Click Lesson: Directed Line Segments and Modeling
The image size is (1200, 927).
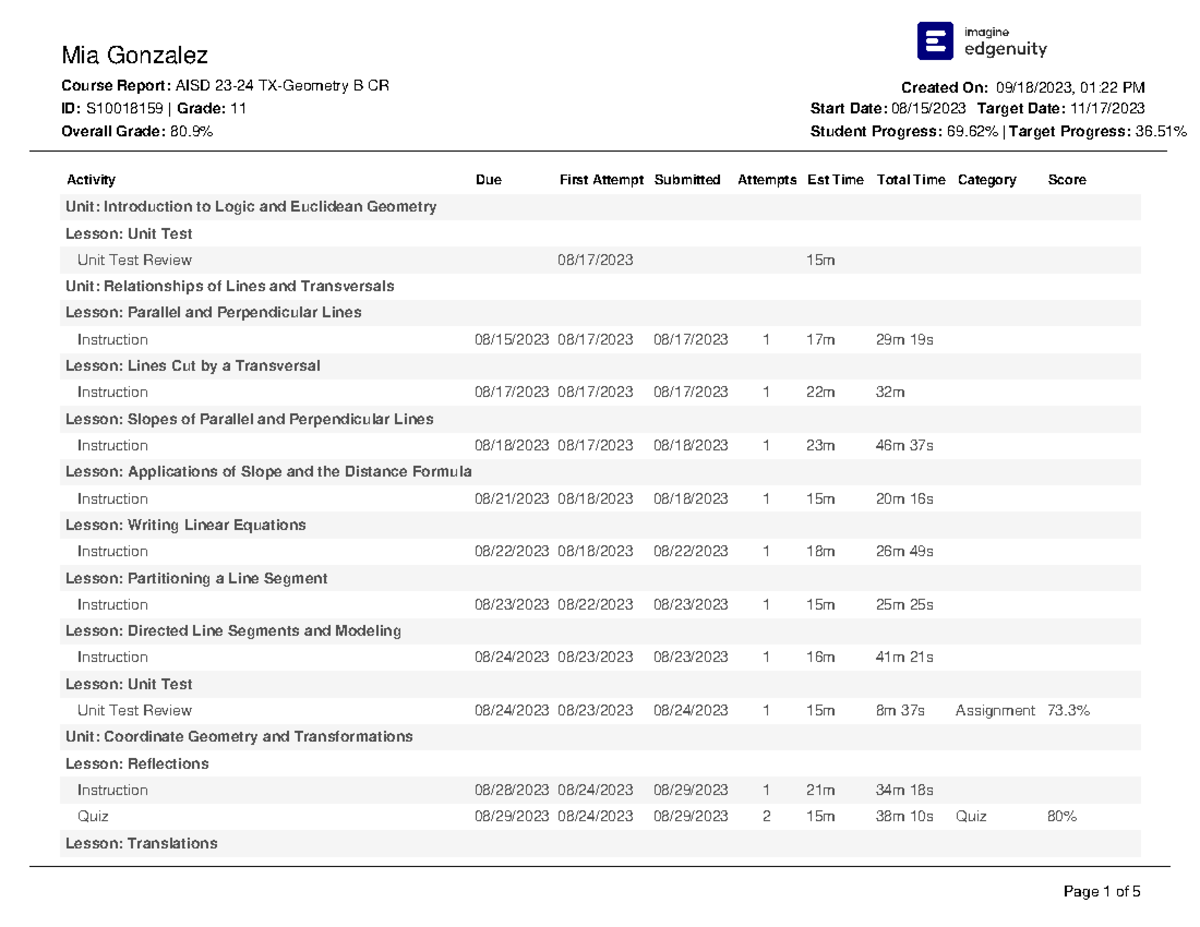pos(233,631)
